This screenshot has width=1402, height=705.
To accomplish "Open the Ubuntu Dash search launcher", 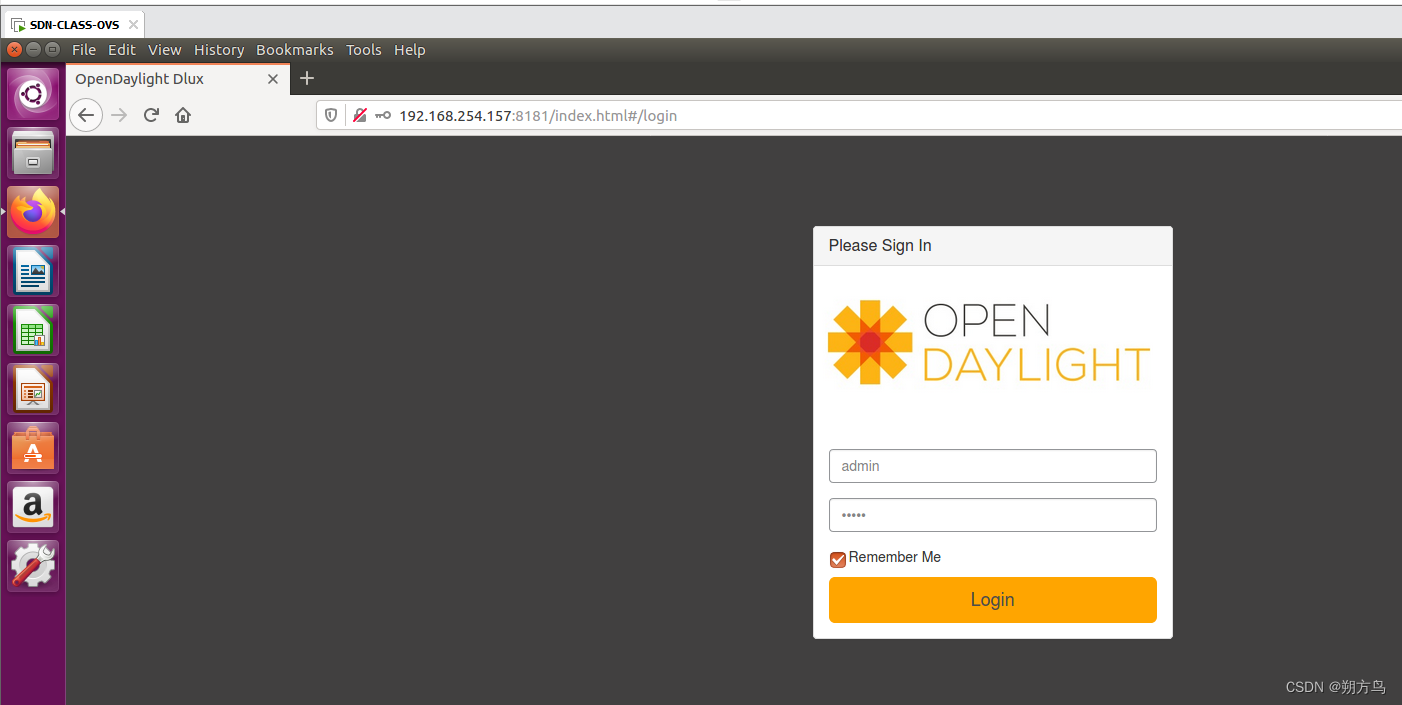I will 33,94.
